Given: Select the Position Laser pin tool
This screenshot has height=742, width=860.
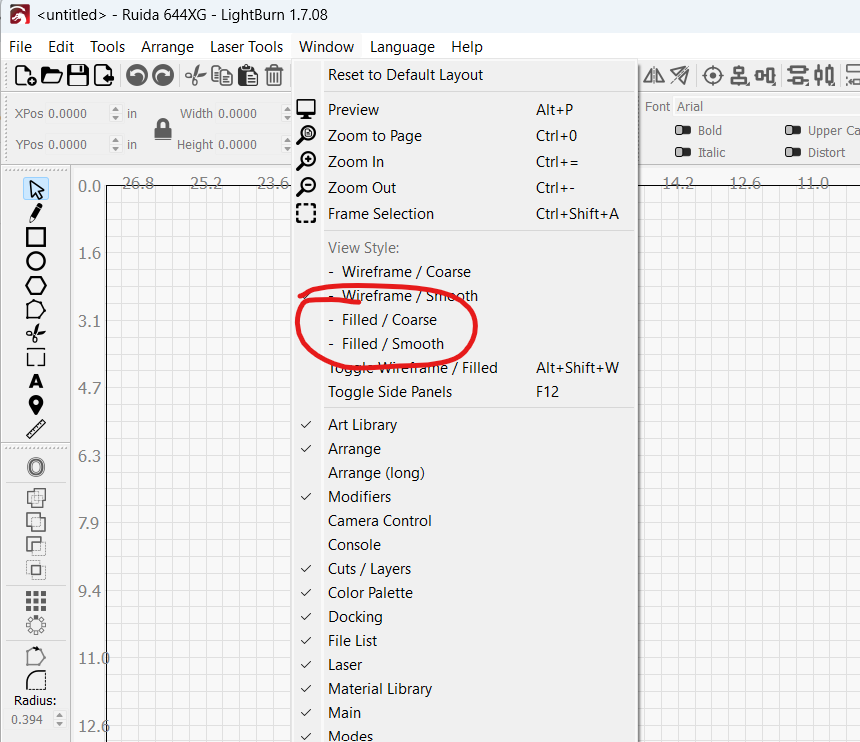Looking at the screenshot, I should pyautogui.click(x=36, y=405).
